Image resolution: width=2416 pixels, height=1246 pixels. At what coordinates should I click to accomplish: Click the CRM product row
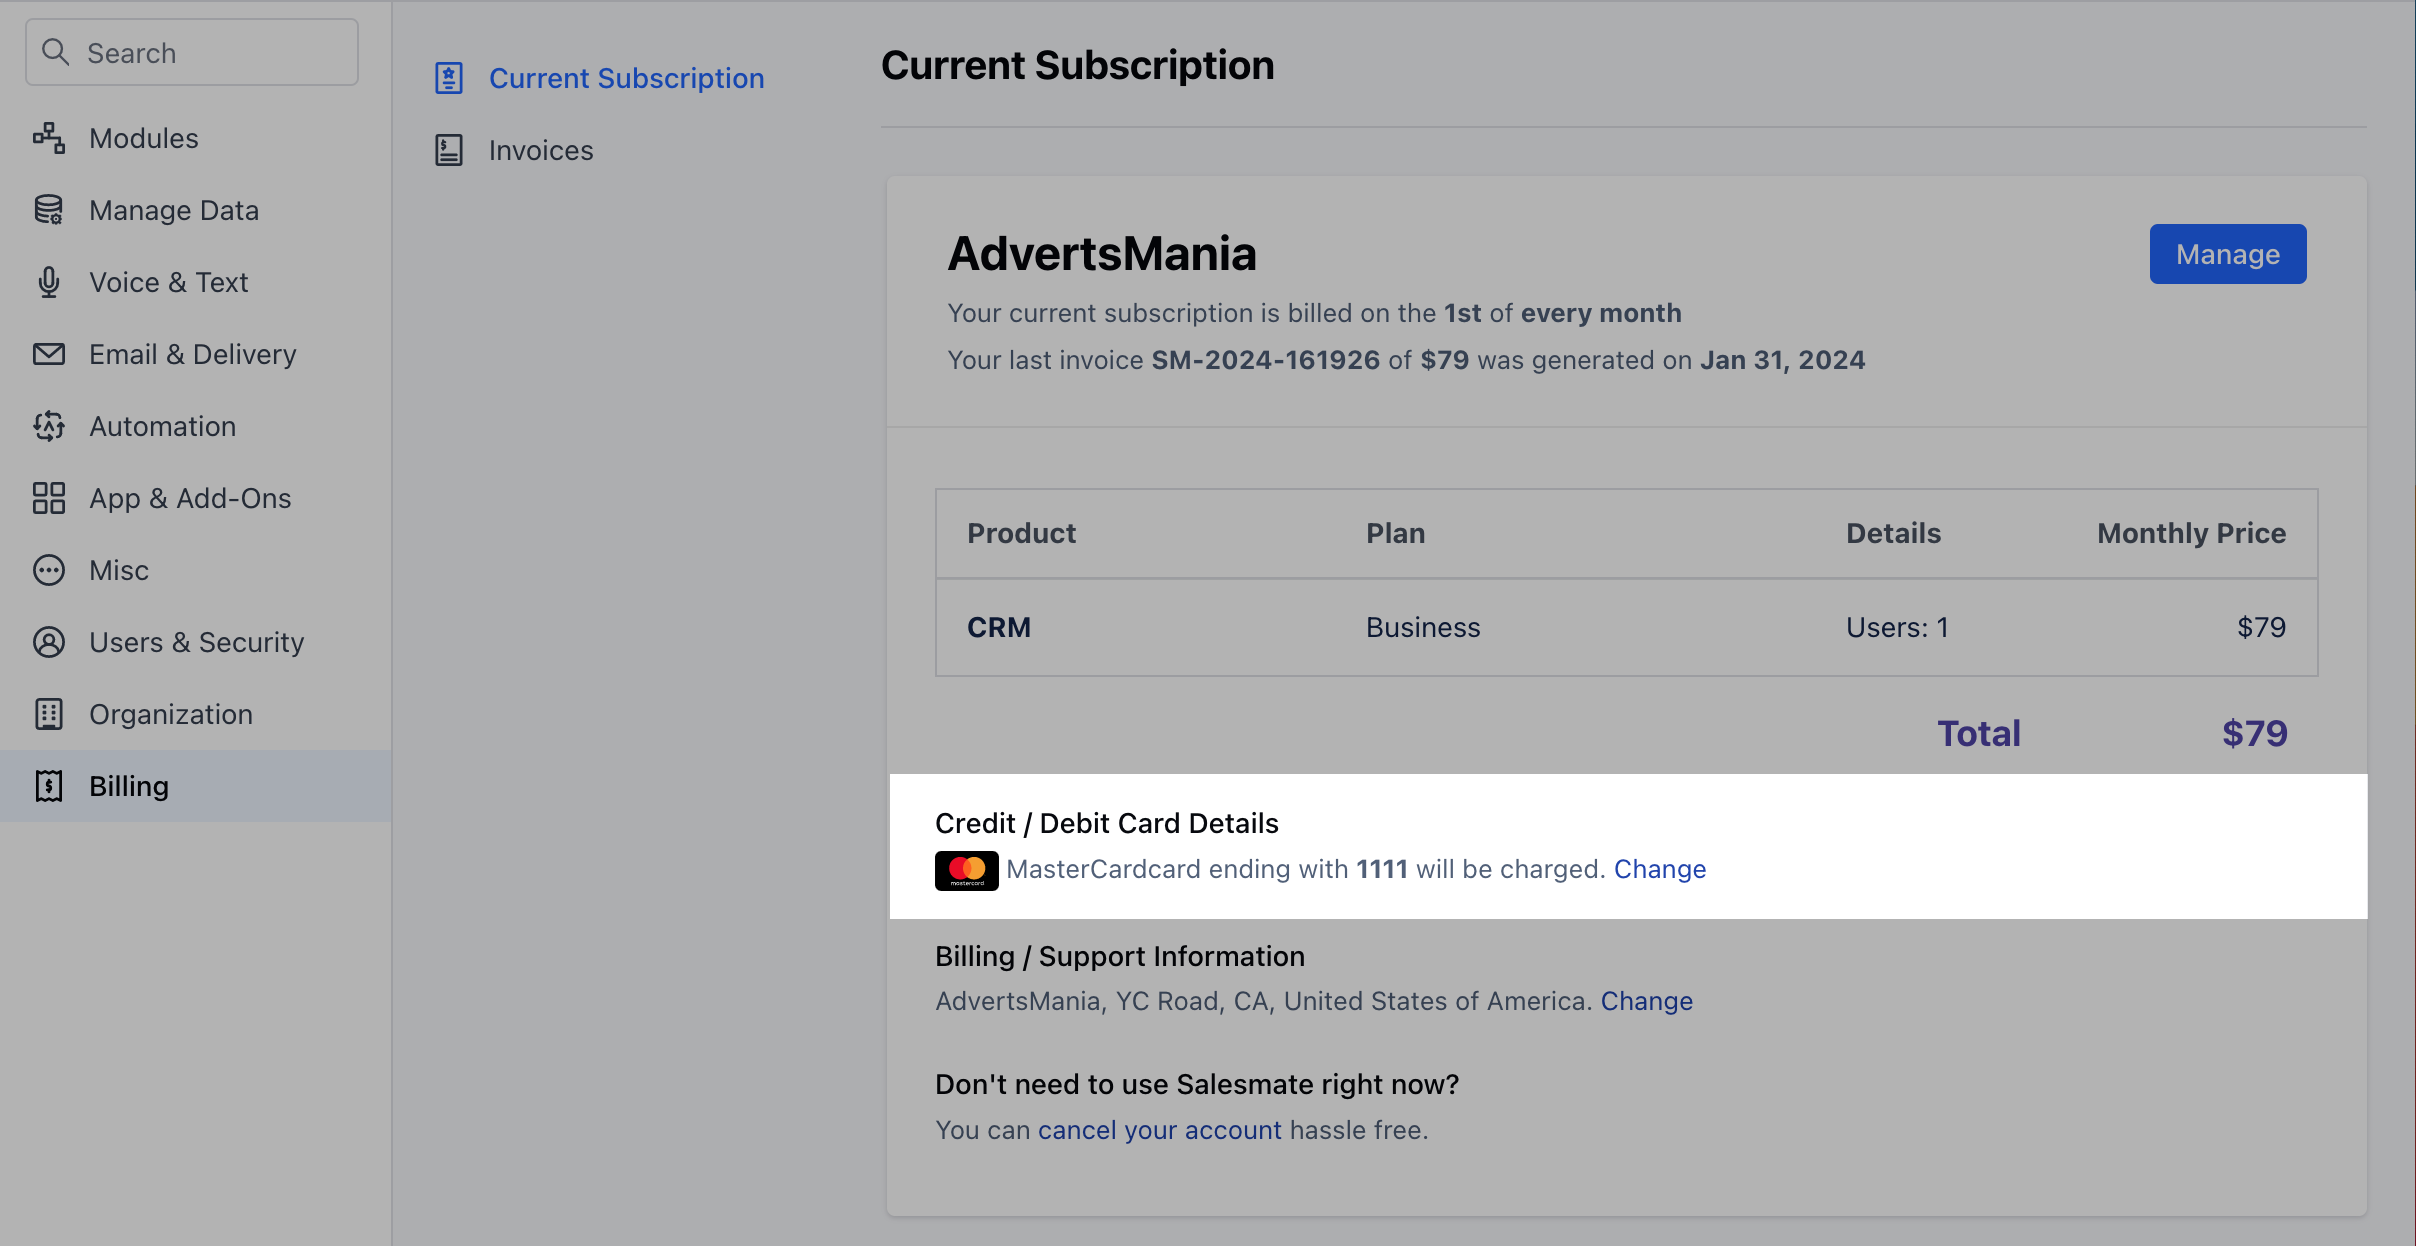tap(1626, 627)
